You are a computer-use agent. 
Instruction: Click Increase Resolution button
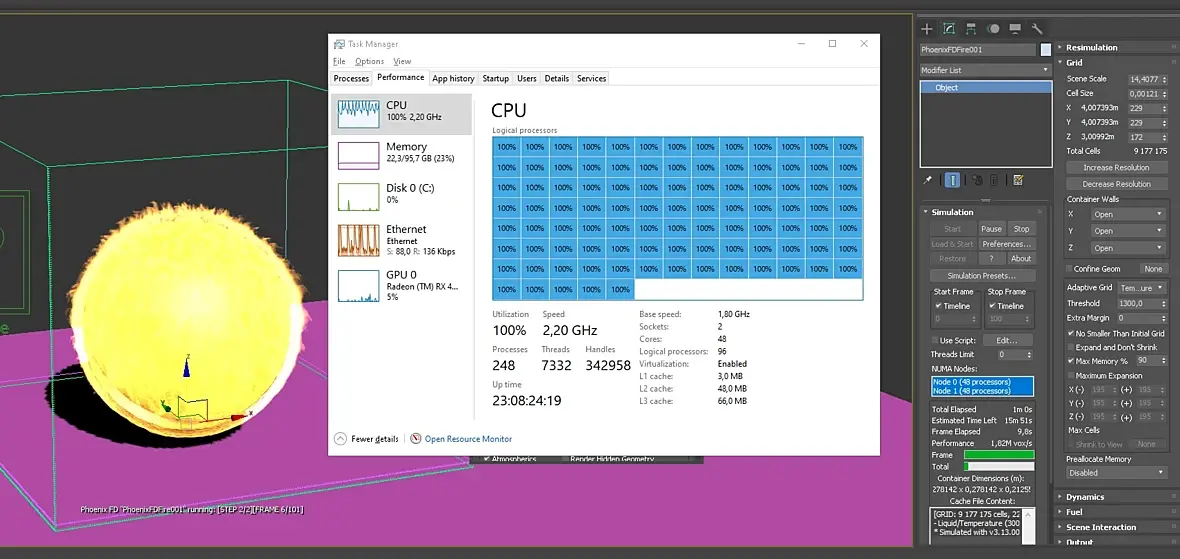pyautogui.click(x=1116, y=168)
